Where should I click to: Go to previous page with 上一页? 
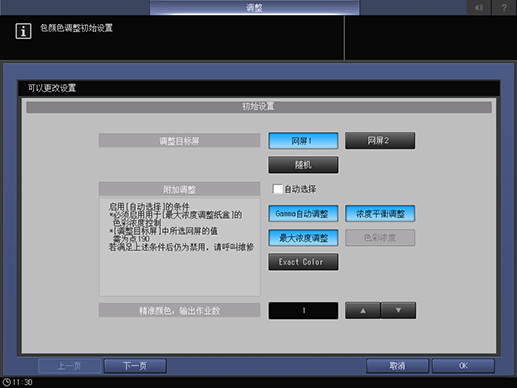click(69, 366)
